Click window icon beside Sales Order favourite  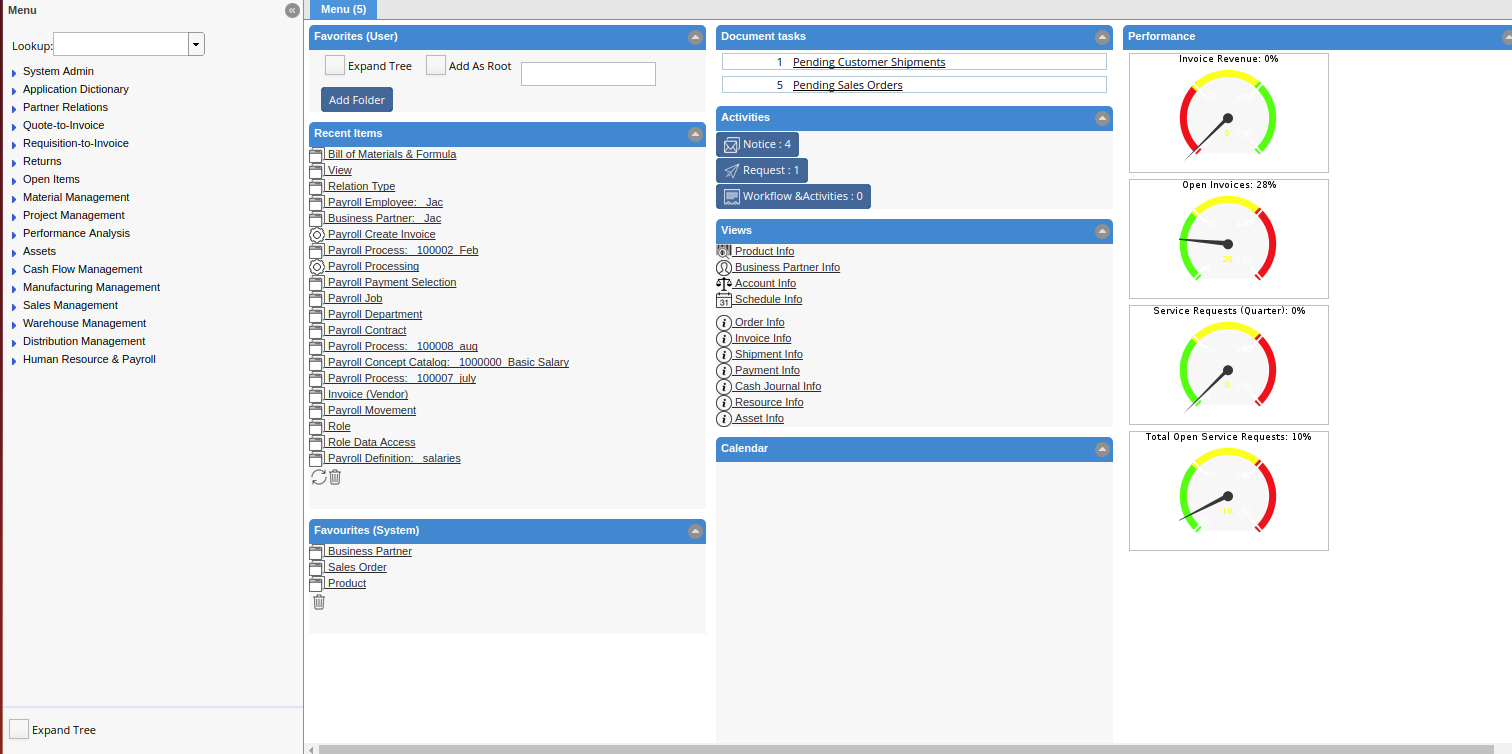pos(317,567)
